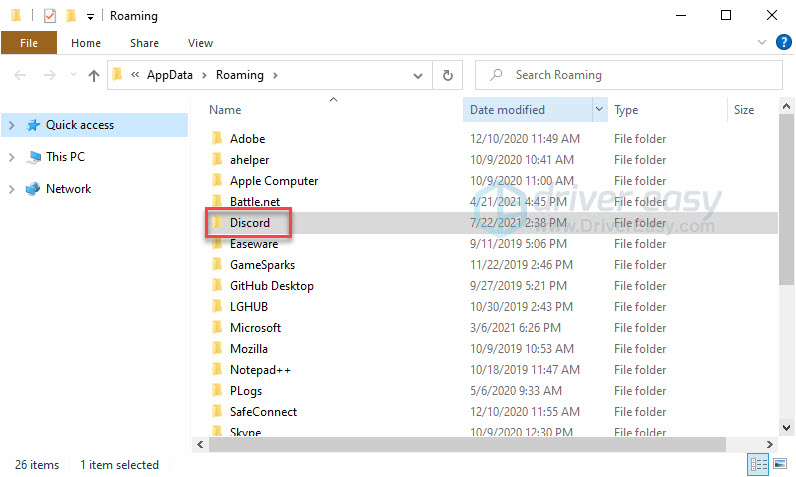This screenshot has width=796, height=477.
Task: Select the Adobe folder
Action: point(247,139)
